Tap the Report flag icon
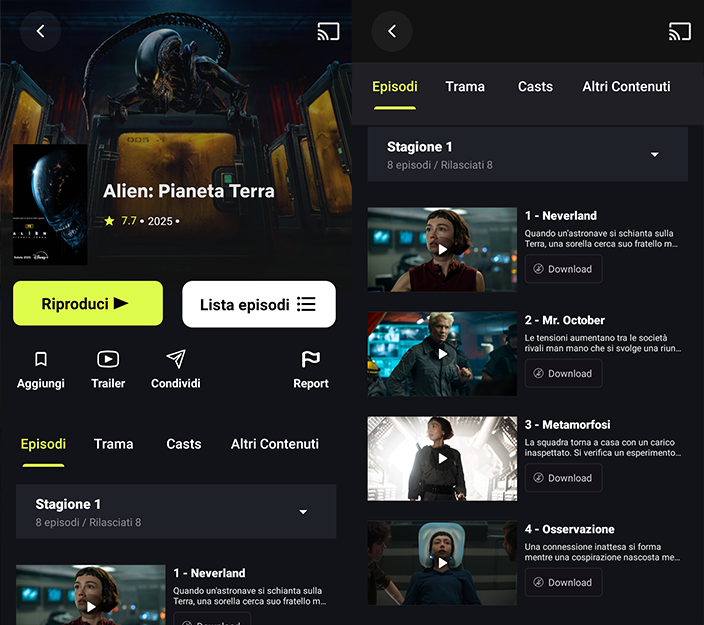704x625 pixels. tap(311, 359)
